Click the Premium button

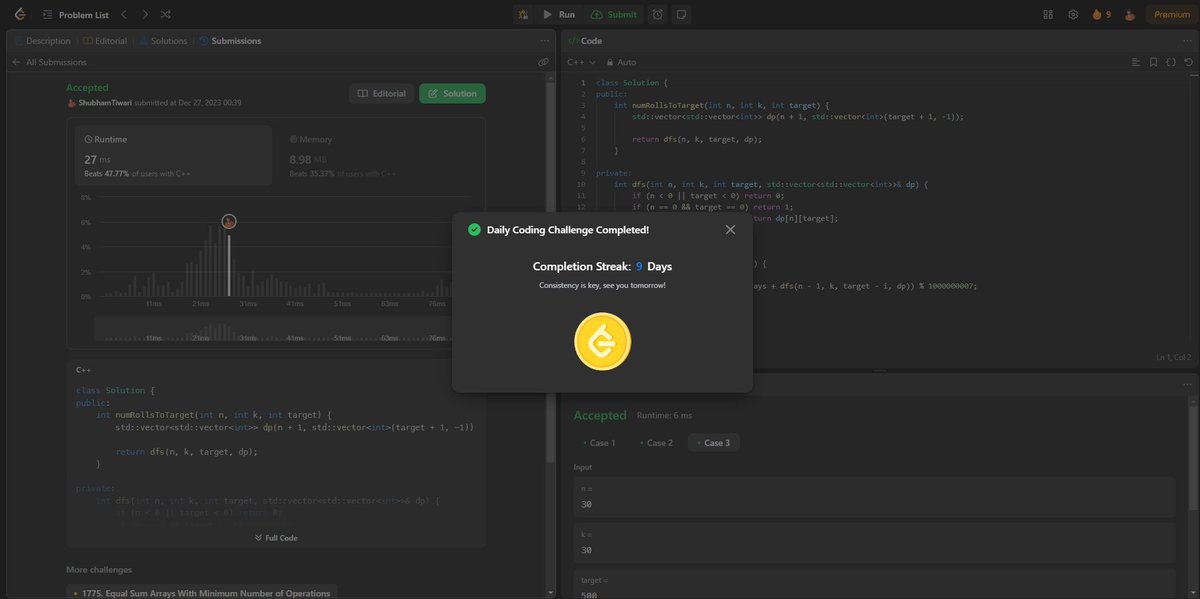[1172, 14]
